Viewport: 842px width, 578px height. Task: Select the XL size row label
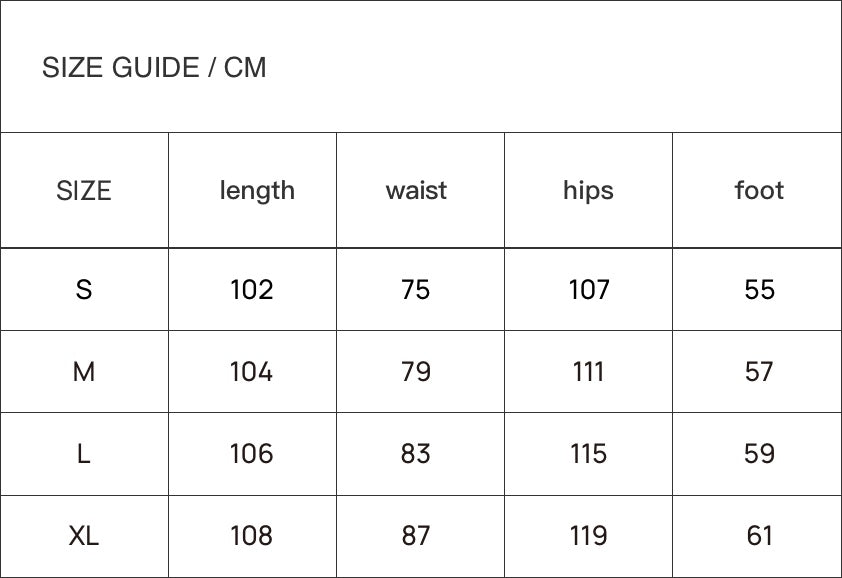[84, 536]
